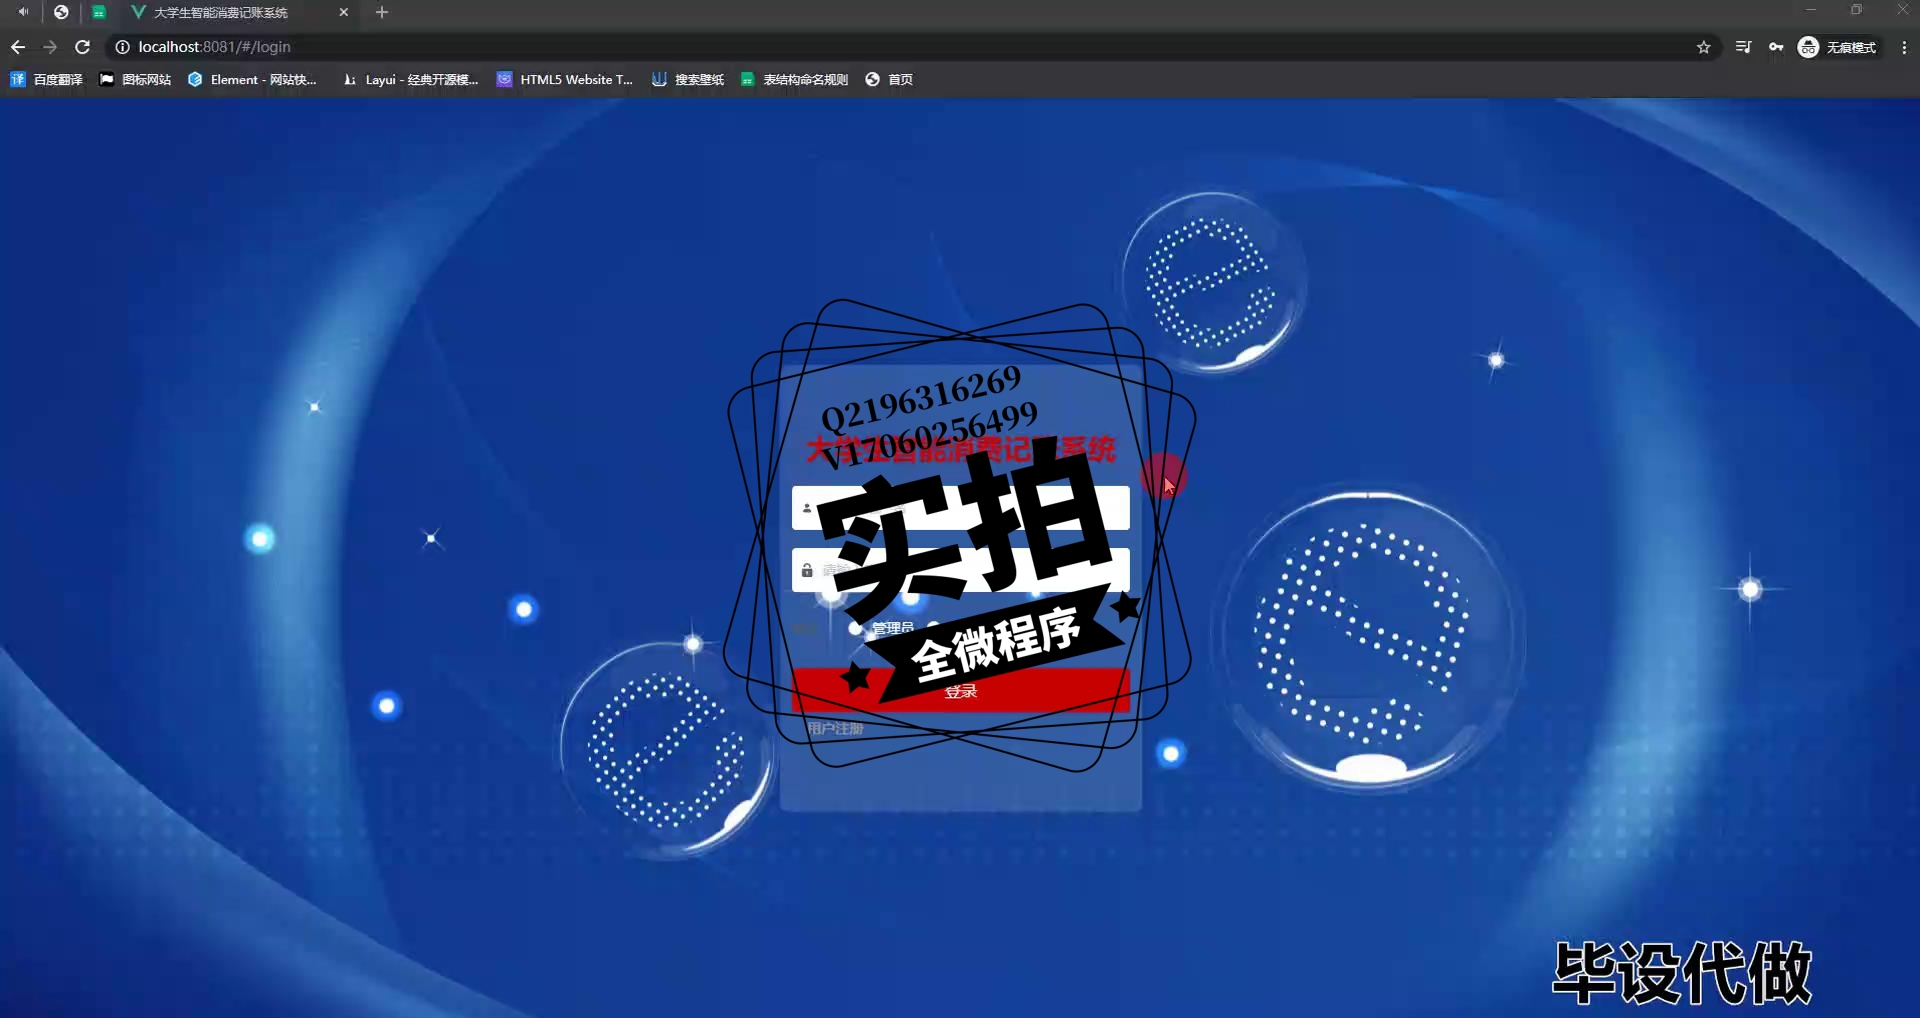Image resolution: width=1920 pixels, height=1018 pixels.
Task: Go back with the browser back arrow
Action: (x=18, y=47)
